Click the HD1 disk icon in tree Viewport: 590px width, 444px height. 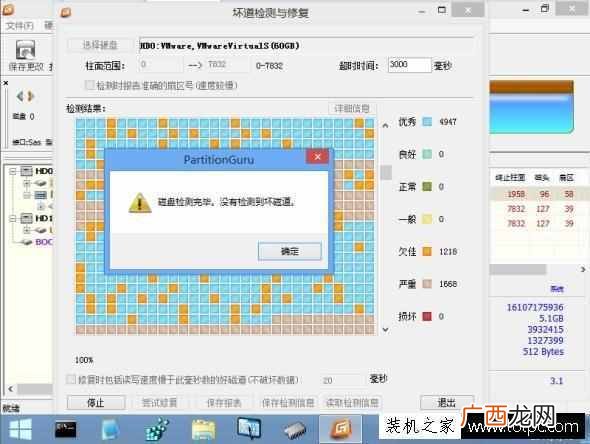pos(26,218)
